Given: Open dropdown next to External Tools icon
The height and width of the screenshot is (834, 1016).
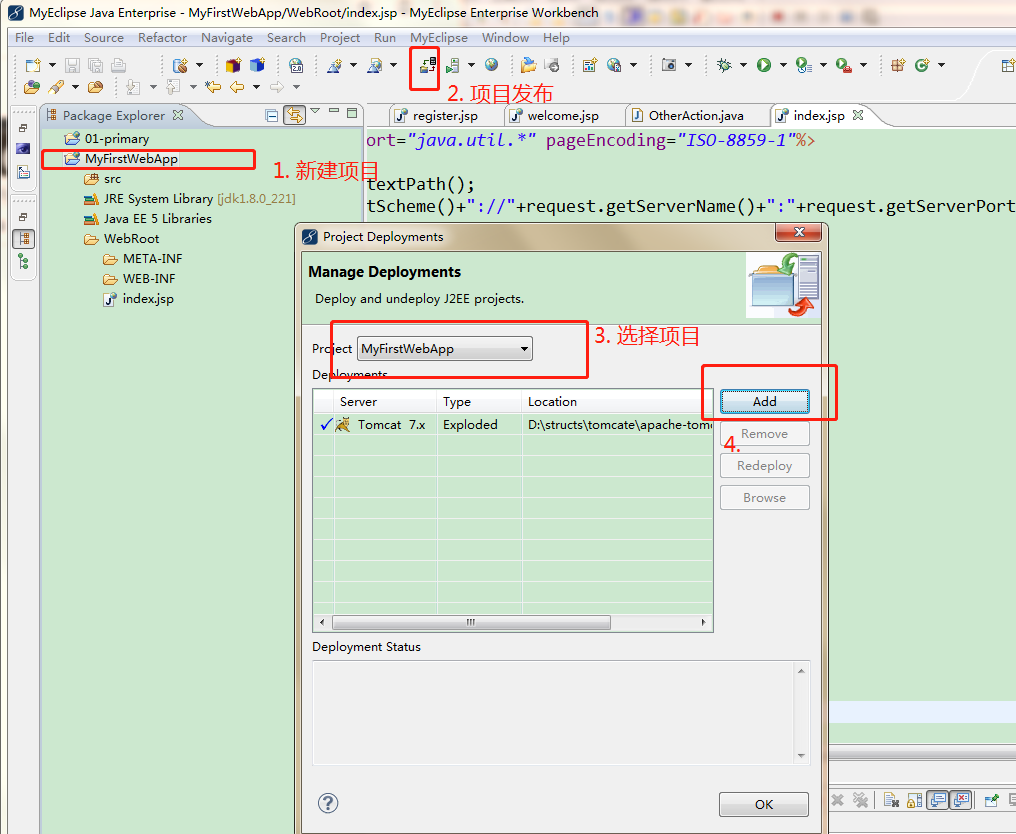Looking at the screenshot, I should click(863, 65).
